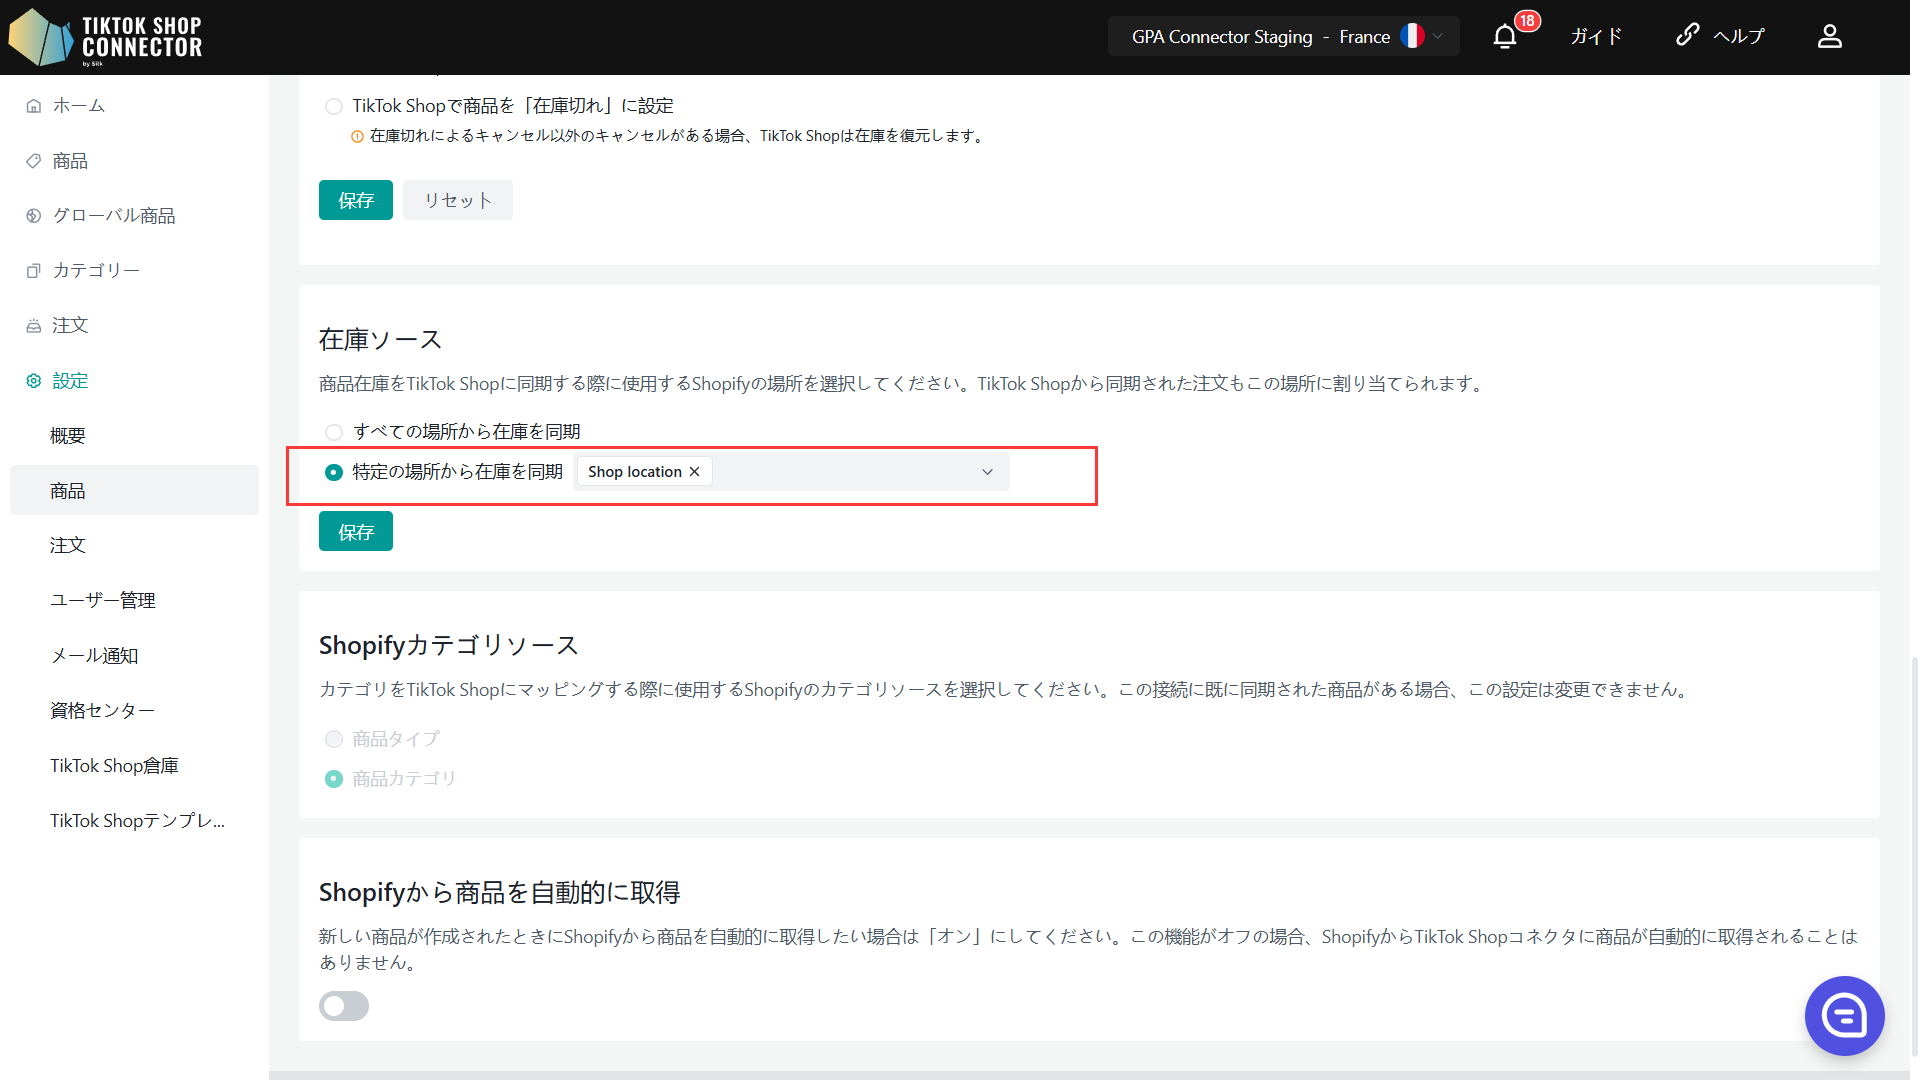Click the page vertical scrollbar

pyautogui.click(x=1914, y=857)
